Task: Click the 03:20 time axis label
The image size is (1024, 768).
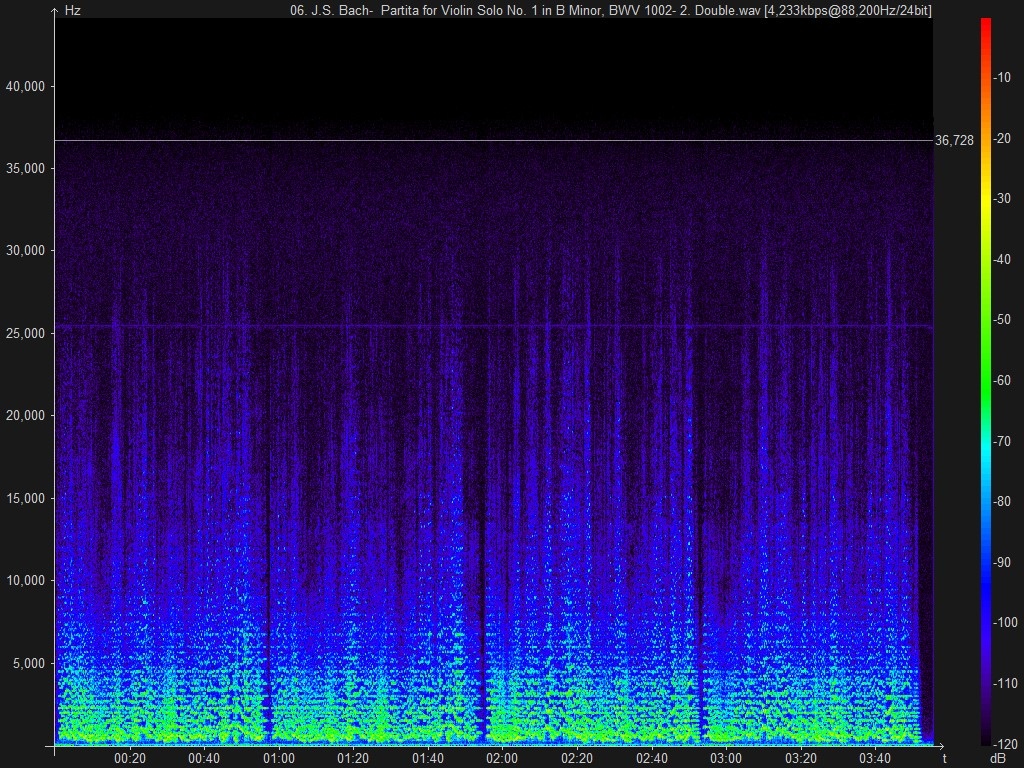Action: pyautogui.click(x=800, y=758)
